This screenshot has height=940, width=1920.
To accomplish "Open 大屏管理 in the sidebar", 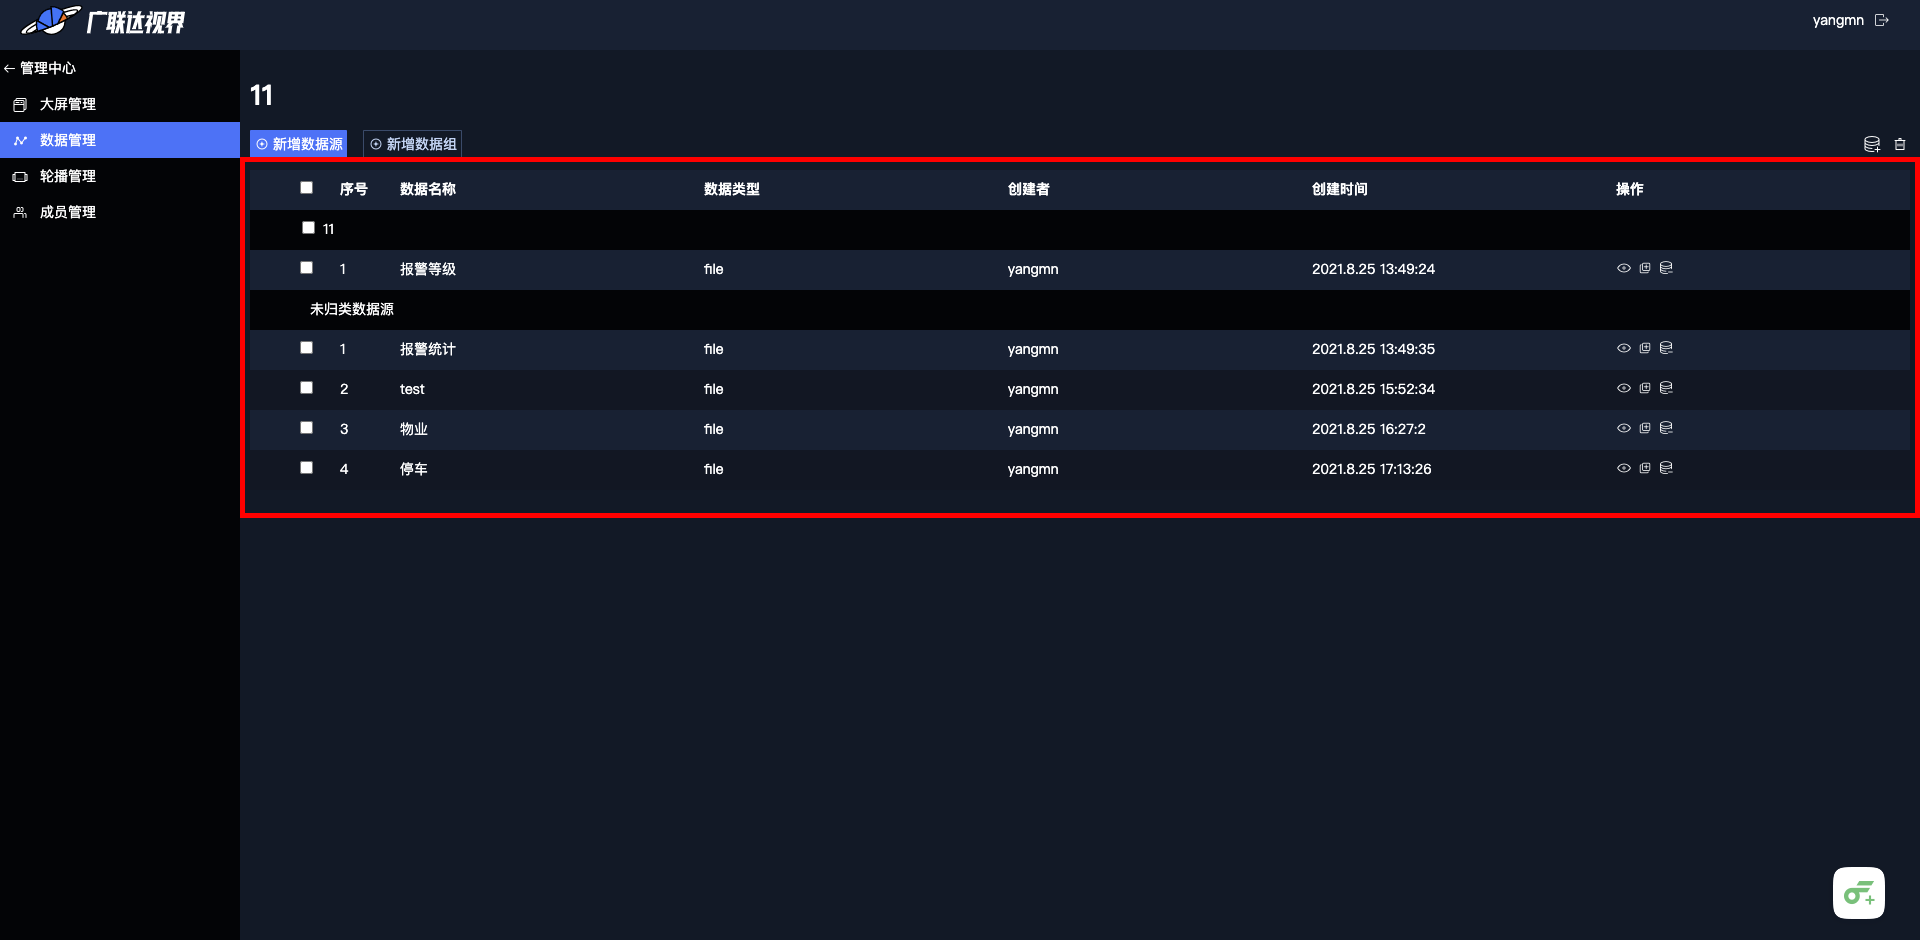I will 68,104.
